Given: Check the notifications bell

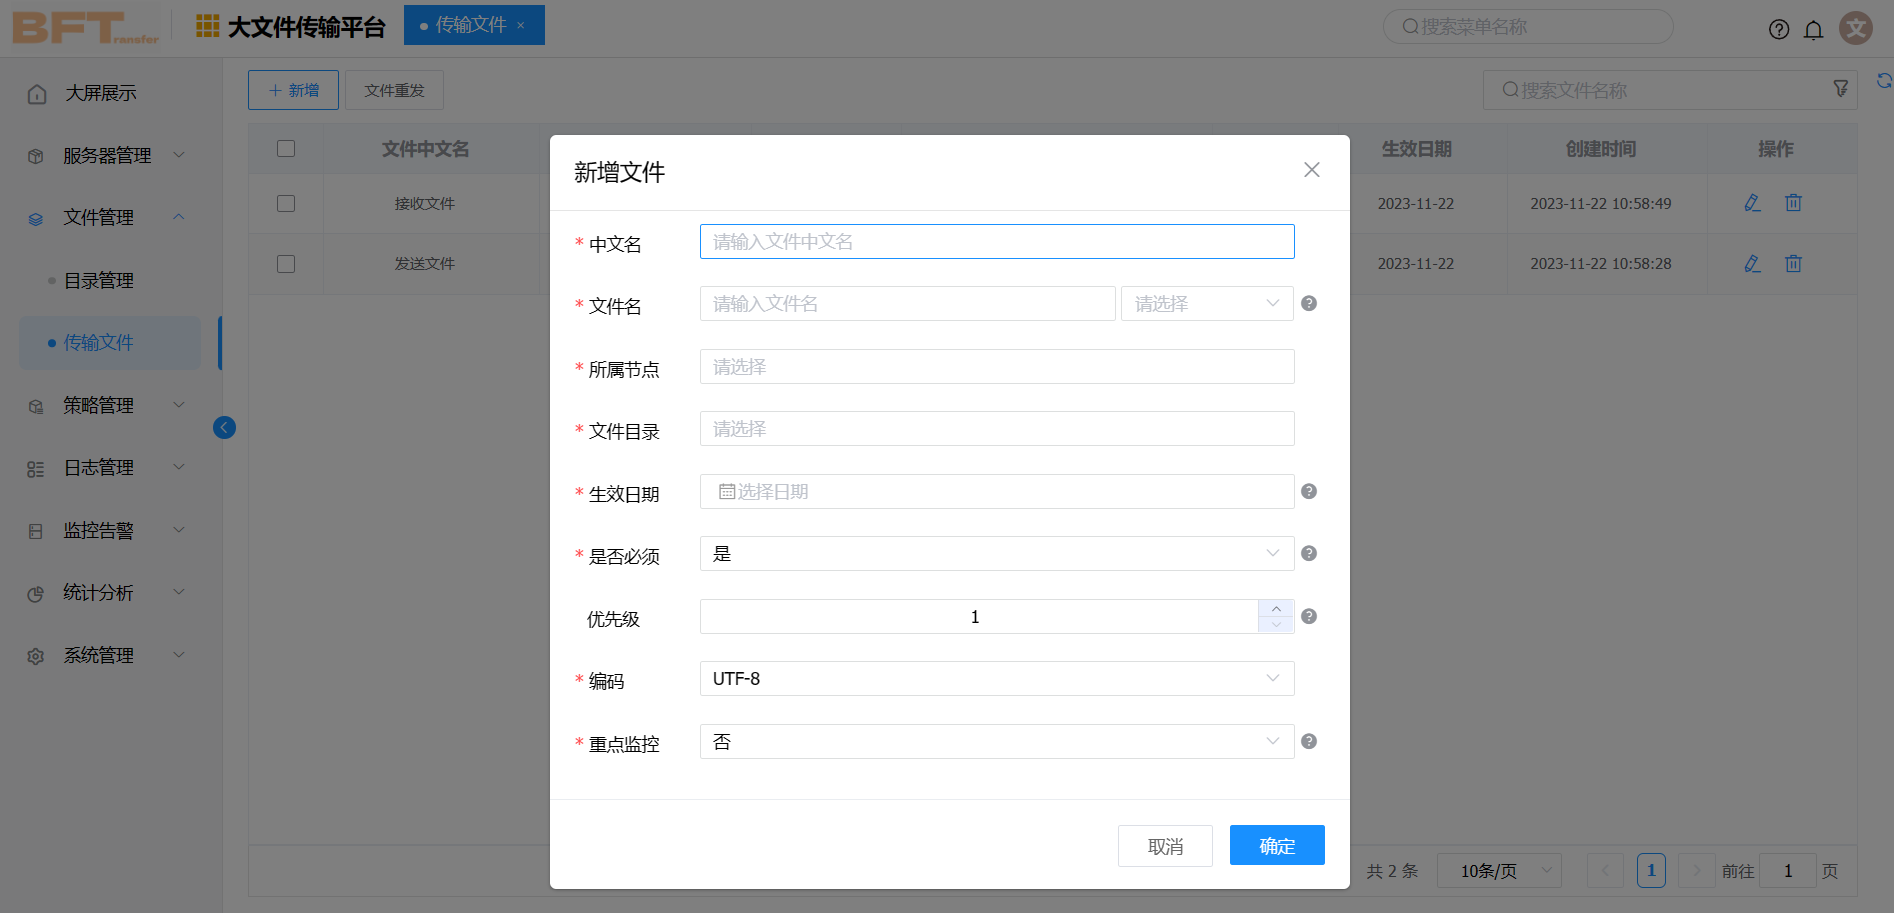Looking at the screenshot, I should [x=1814, y=29].
